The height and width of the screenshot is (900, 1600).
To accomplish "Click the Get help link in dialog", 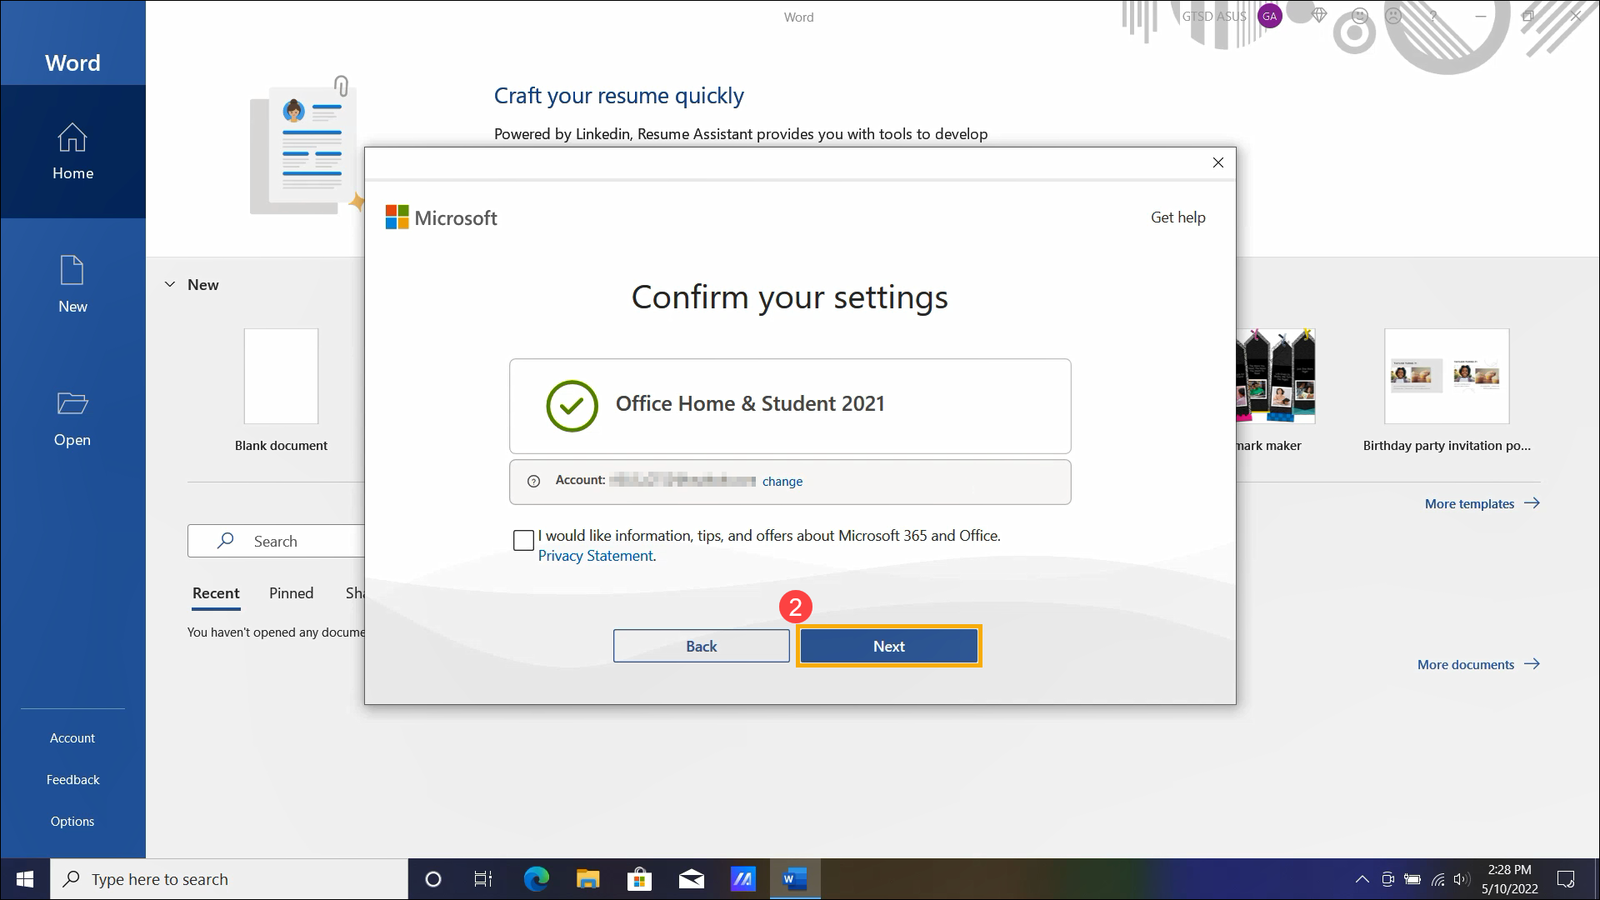I will click(1178, 217).
